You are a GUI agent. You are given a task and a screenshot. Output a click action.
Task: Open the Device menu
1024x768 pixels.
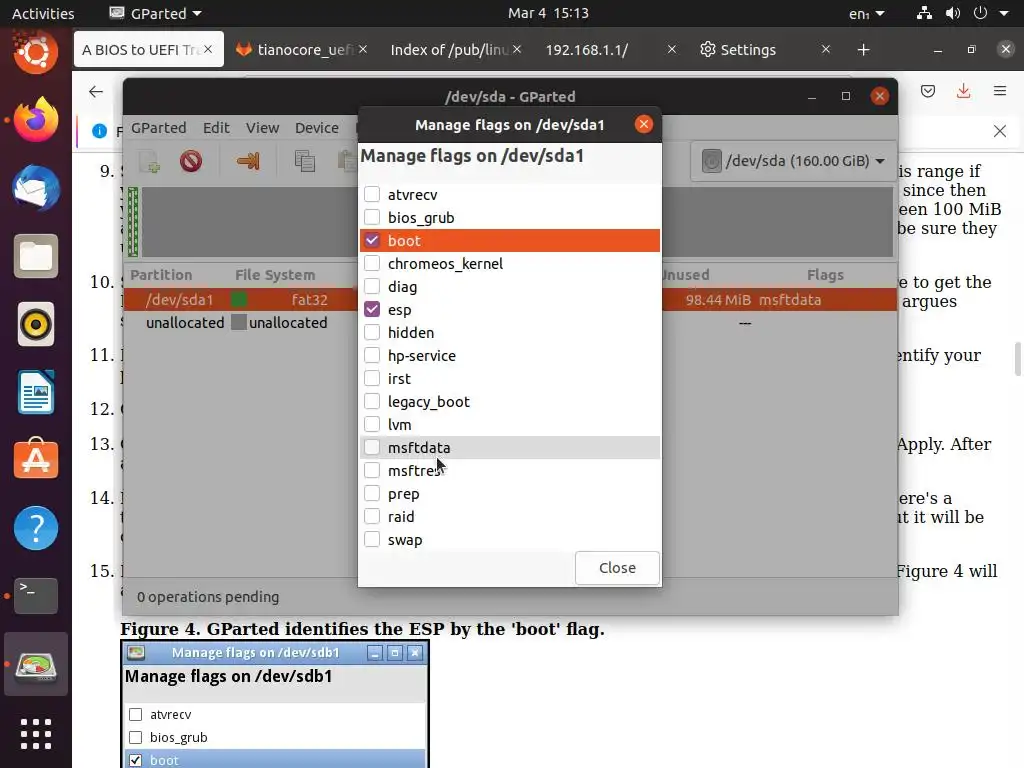tap(317, 128)
